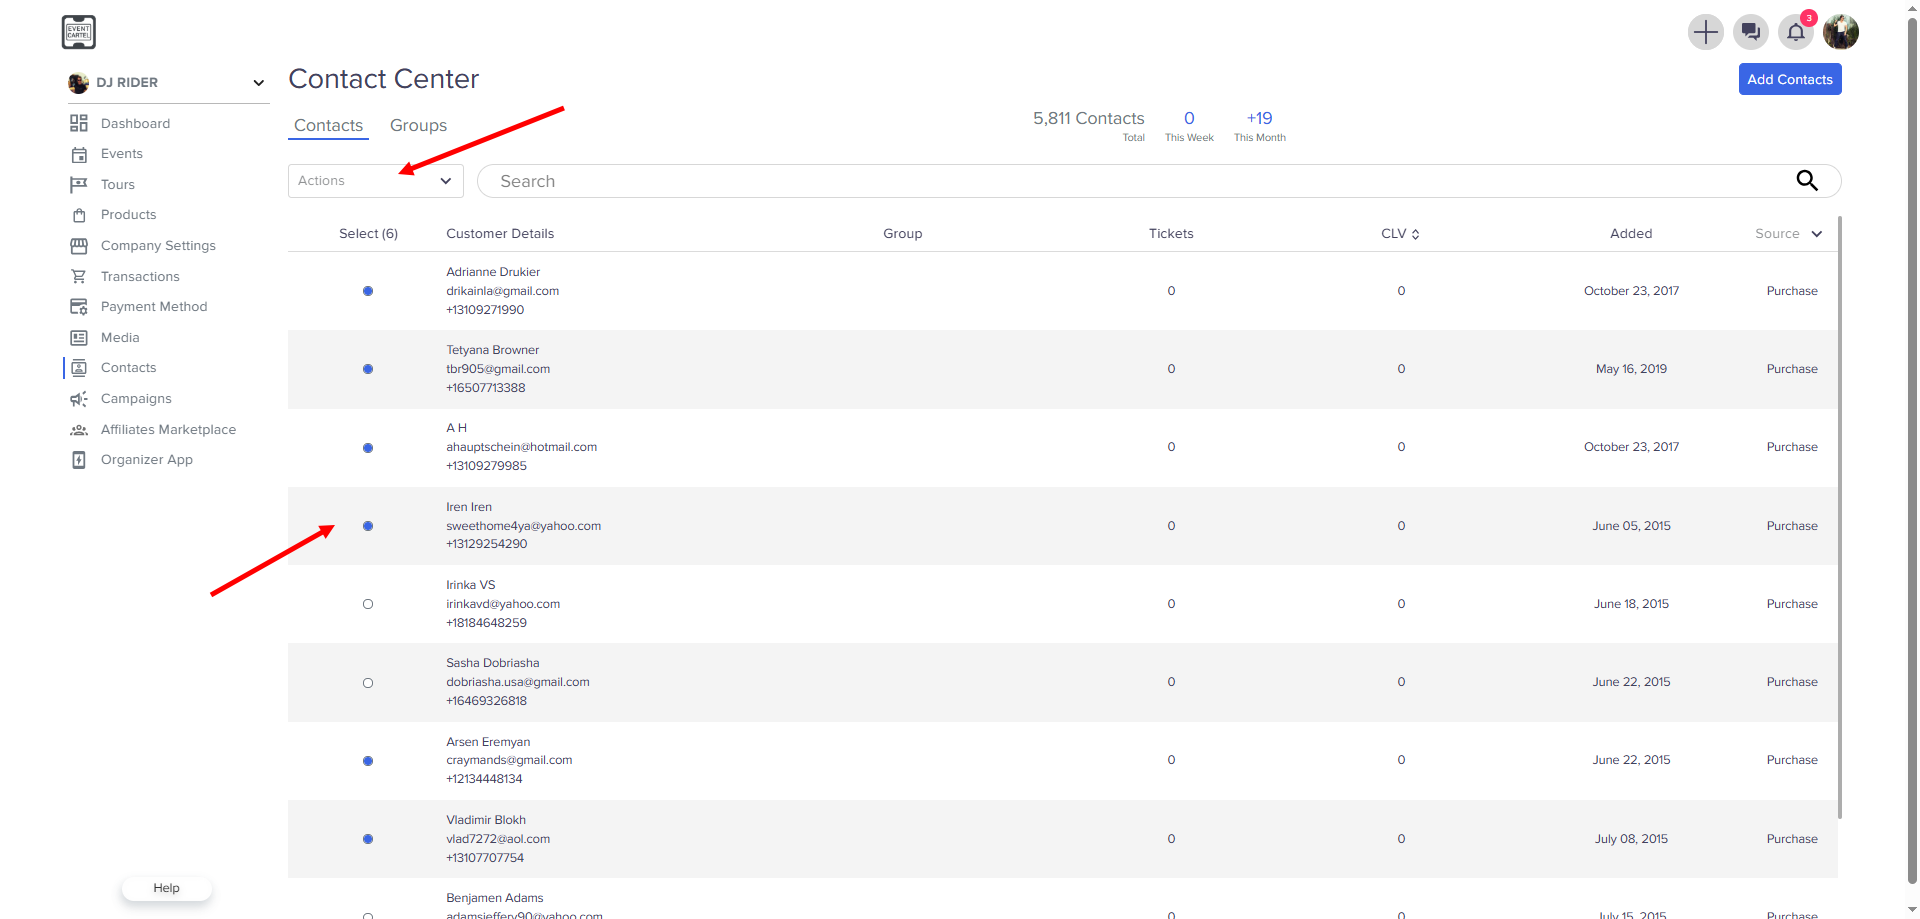Viewport: 1920px width, 919px height.
Task: Click the DJ Rider avatar in sidebar
Action: [x=78, y=83]
